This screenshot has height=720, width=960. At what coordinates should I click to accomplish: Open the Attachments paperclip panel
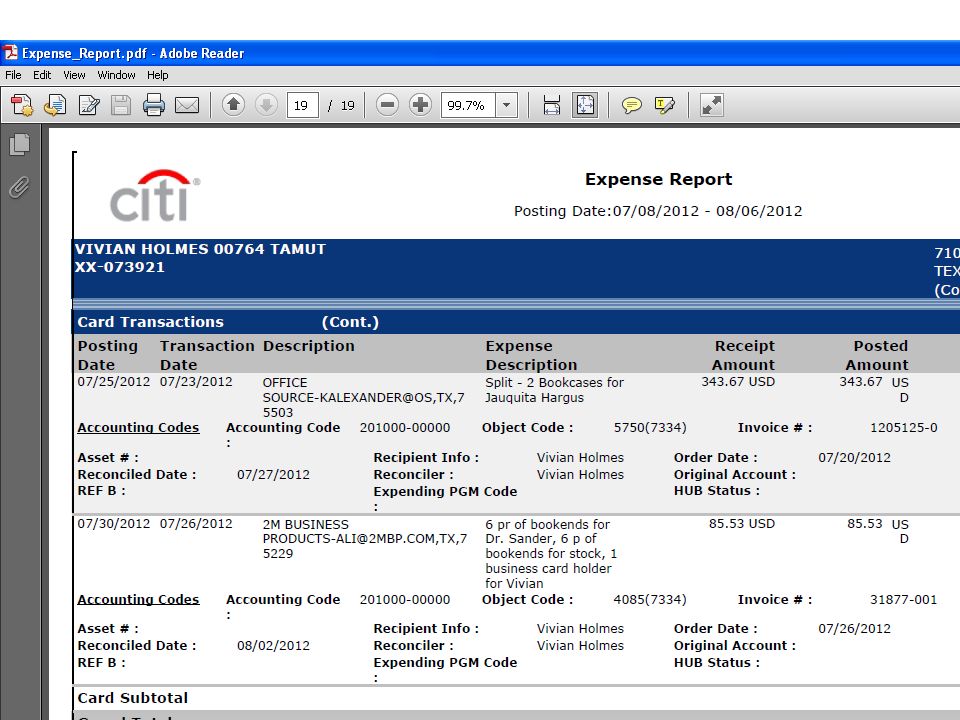[19, 187]
